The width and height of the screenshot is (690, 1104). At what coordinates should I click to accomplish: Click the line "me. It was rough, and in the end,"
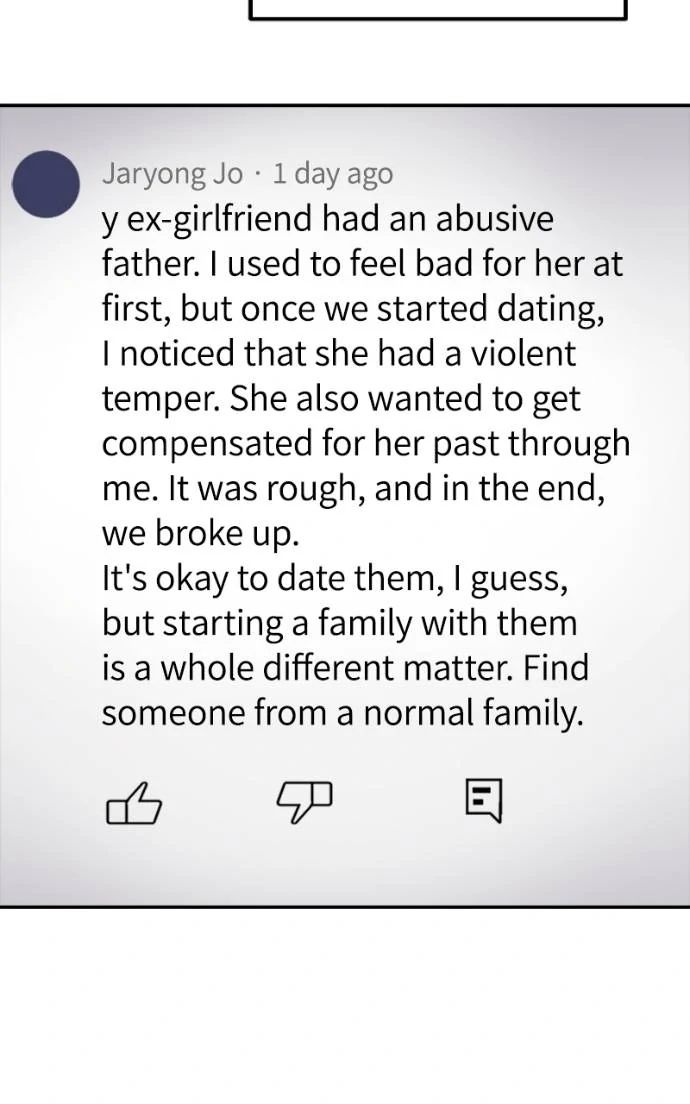[355, 488]
